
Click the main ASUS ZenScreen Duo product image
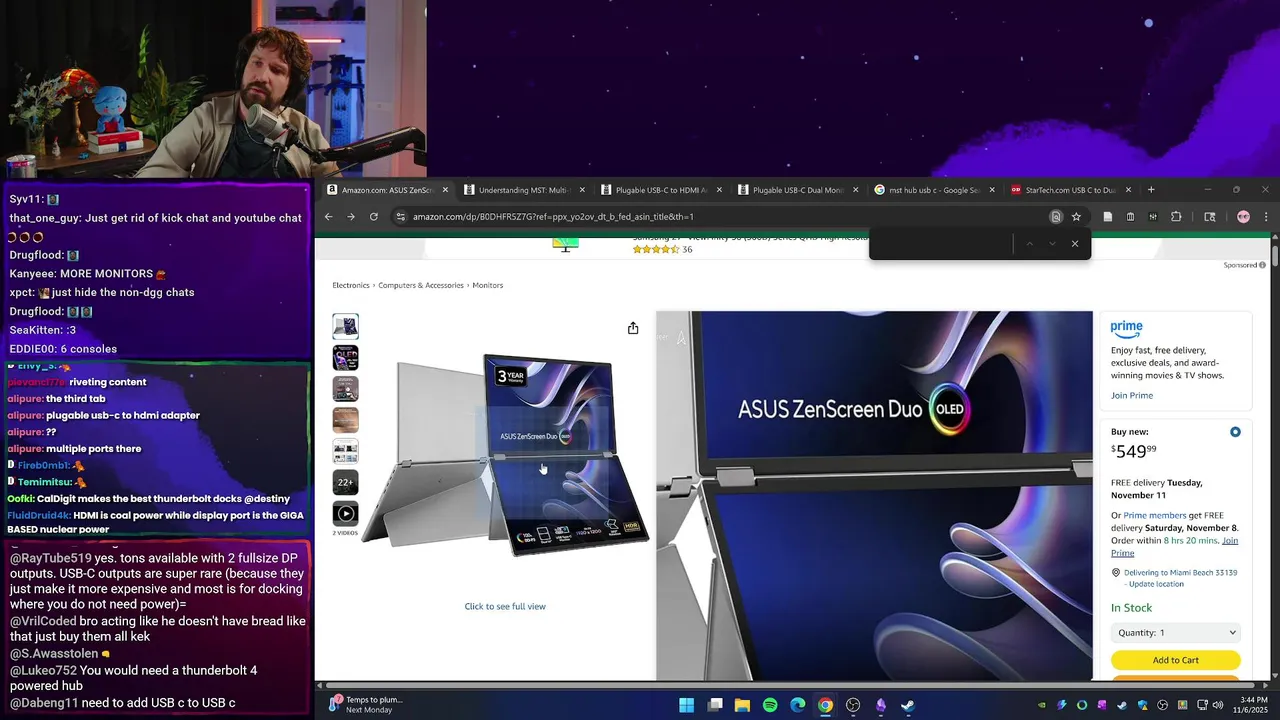point(505,455)
